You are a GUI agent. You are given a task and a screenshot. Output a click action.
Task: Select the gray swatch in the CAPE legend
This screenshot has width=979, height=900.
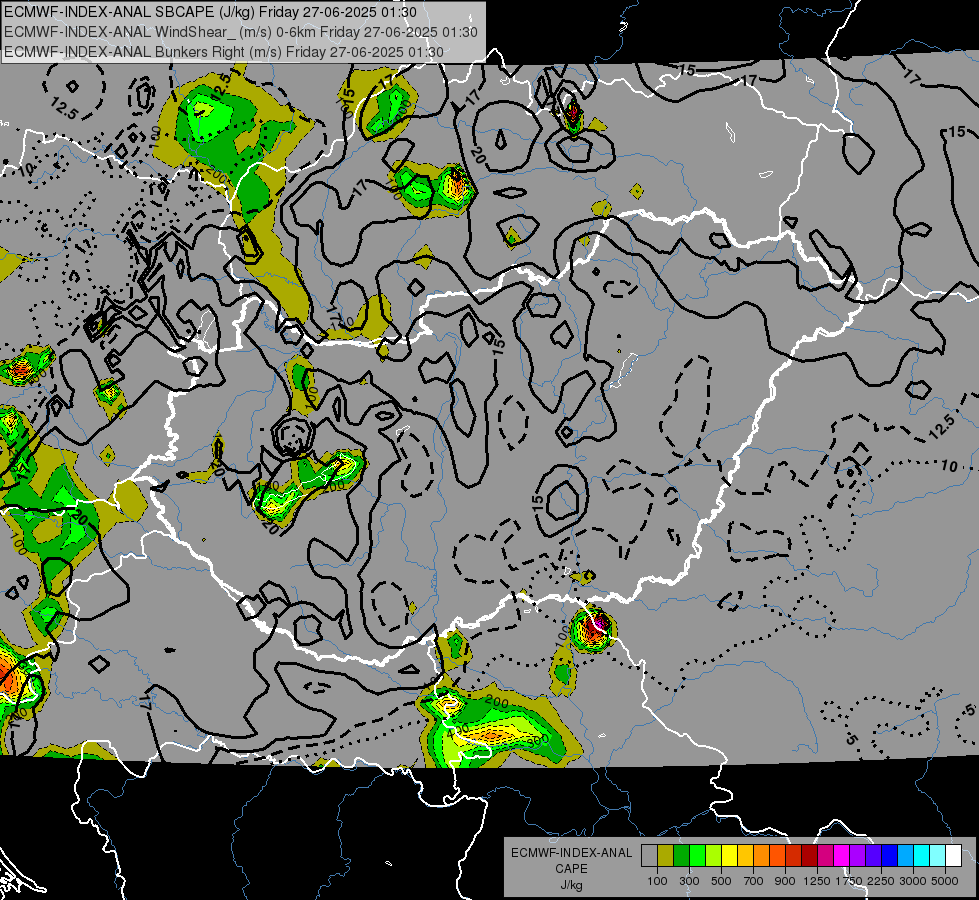(649, 856)
